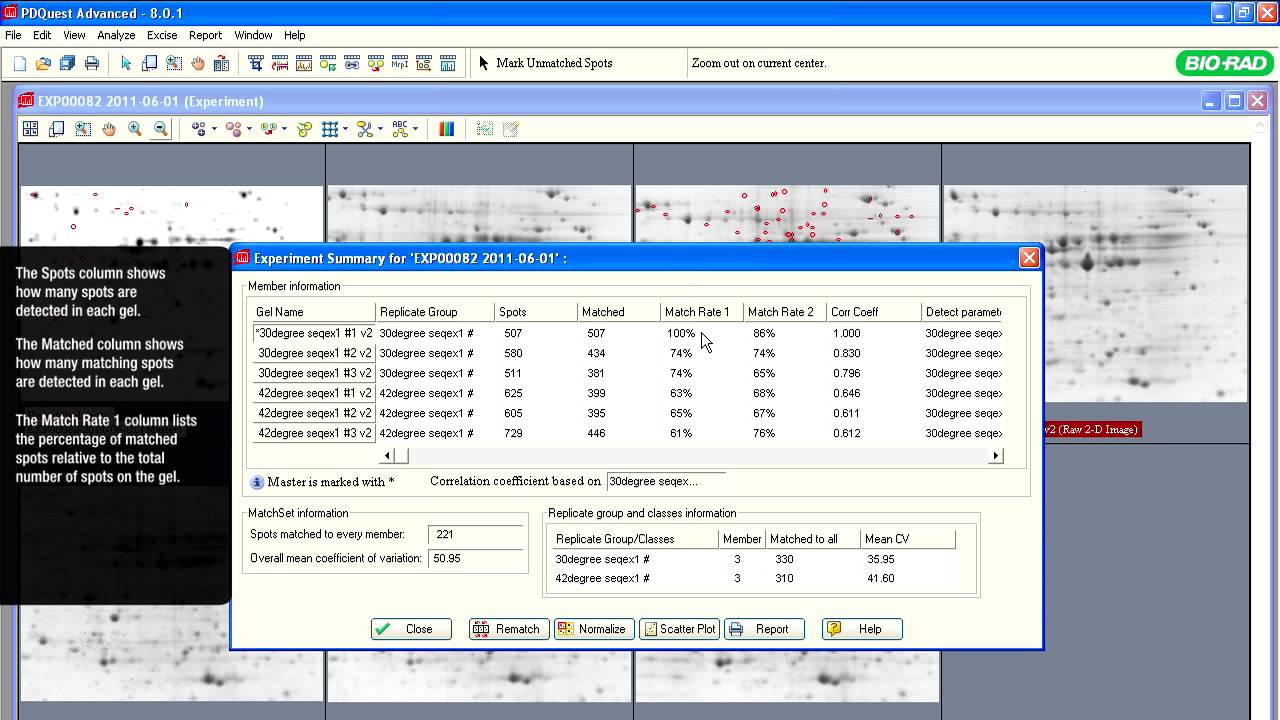Screen dimensions: 1280x720
Task: Click the Gel Name column header
Action: [x=314, y=312]
